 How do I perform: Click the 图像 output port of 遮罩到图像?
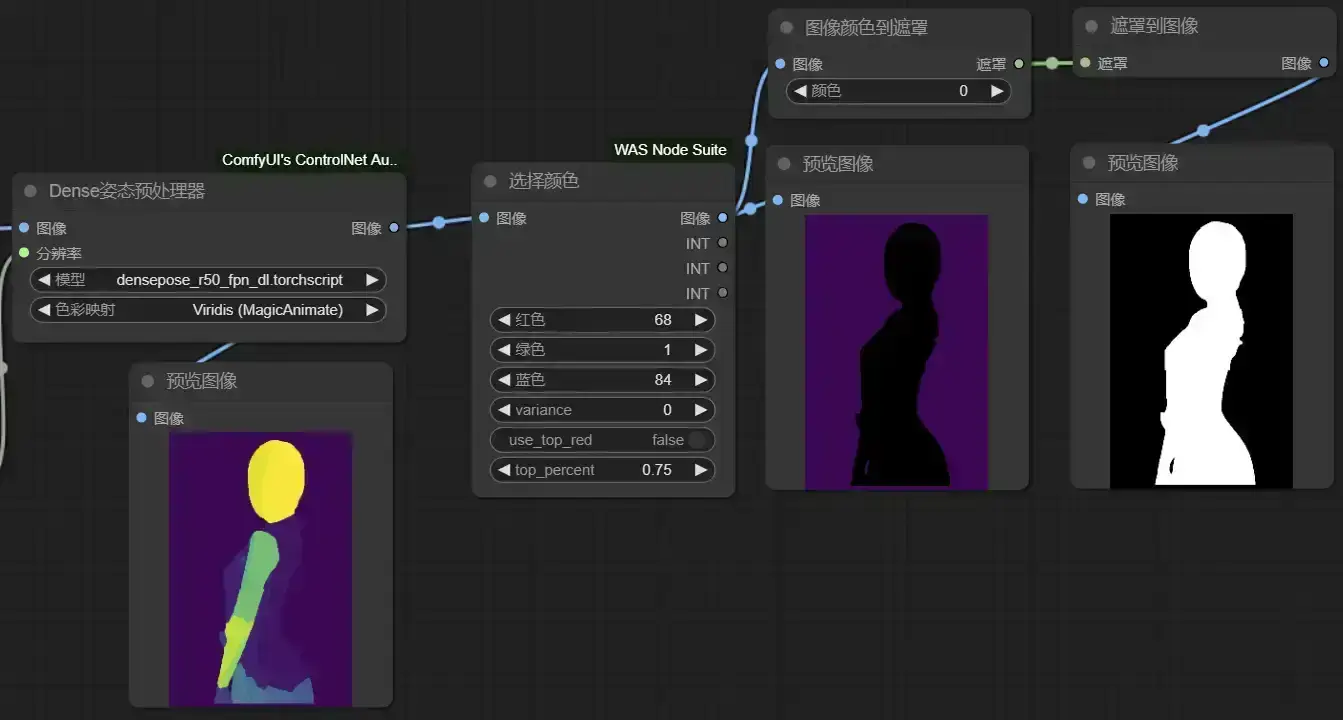[x=1324, y=63]
